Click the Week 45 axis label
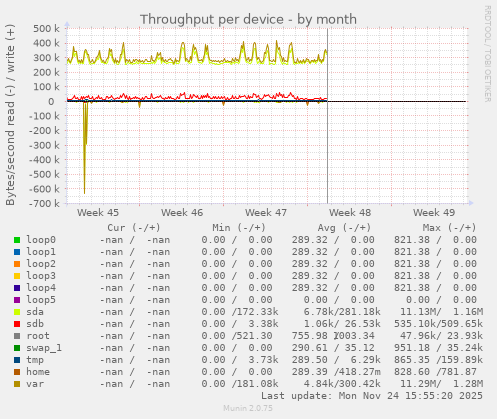This screenshot has width=497, height=419. [98, 213]
